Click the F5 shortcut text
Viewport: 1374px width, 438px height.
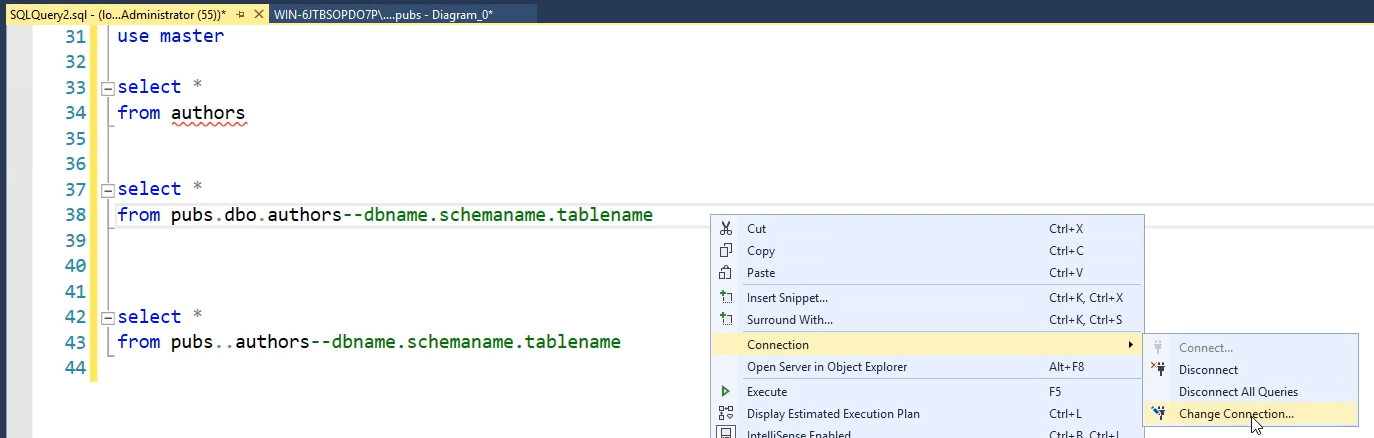point(1056,392)
